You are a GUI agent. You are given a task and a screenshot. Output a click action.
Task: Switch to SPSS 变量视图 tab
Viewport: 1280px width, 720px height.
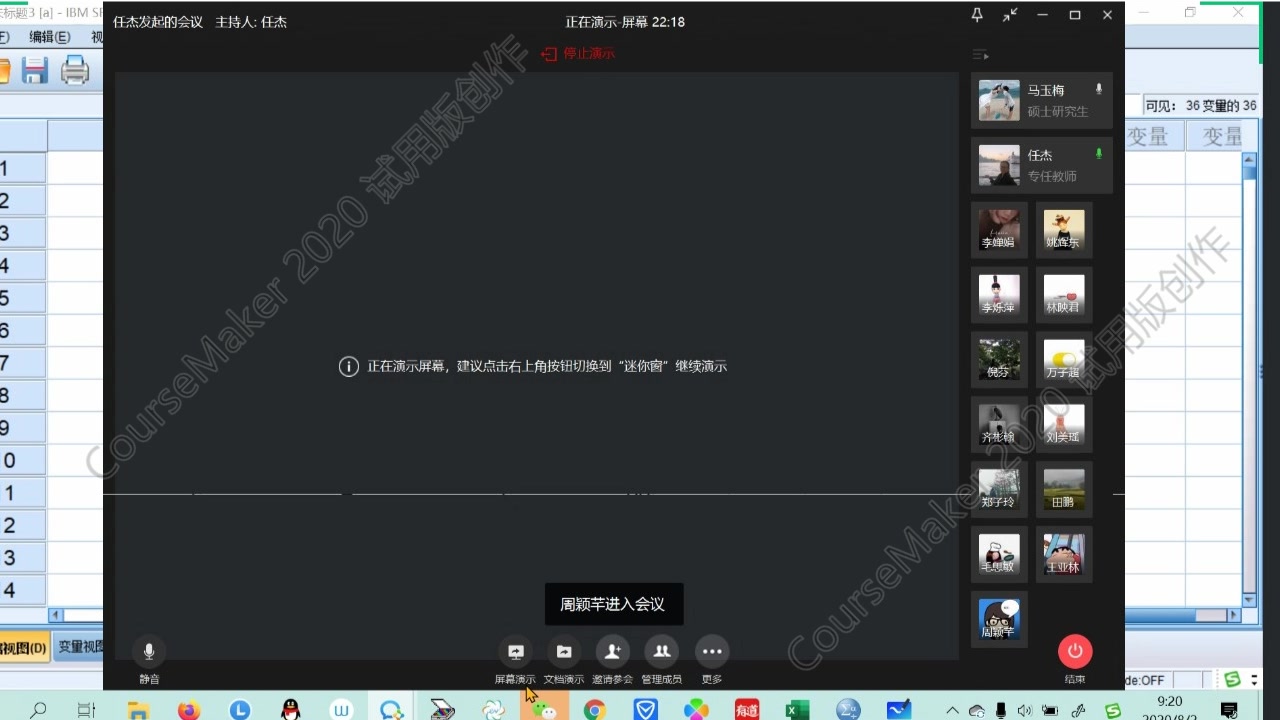tap(79, 647)
